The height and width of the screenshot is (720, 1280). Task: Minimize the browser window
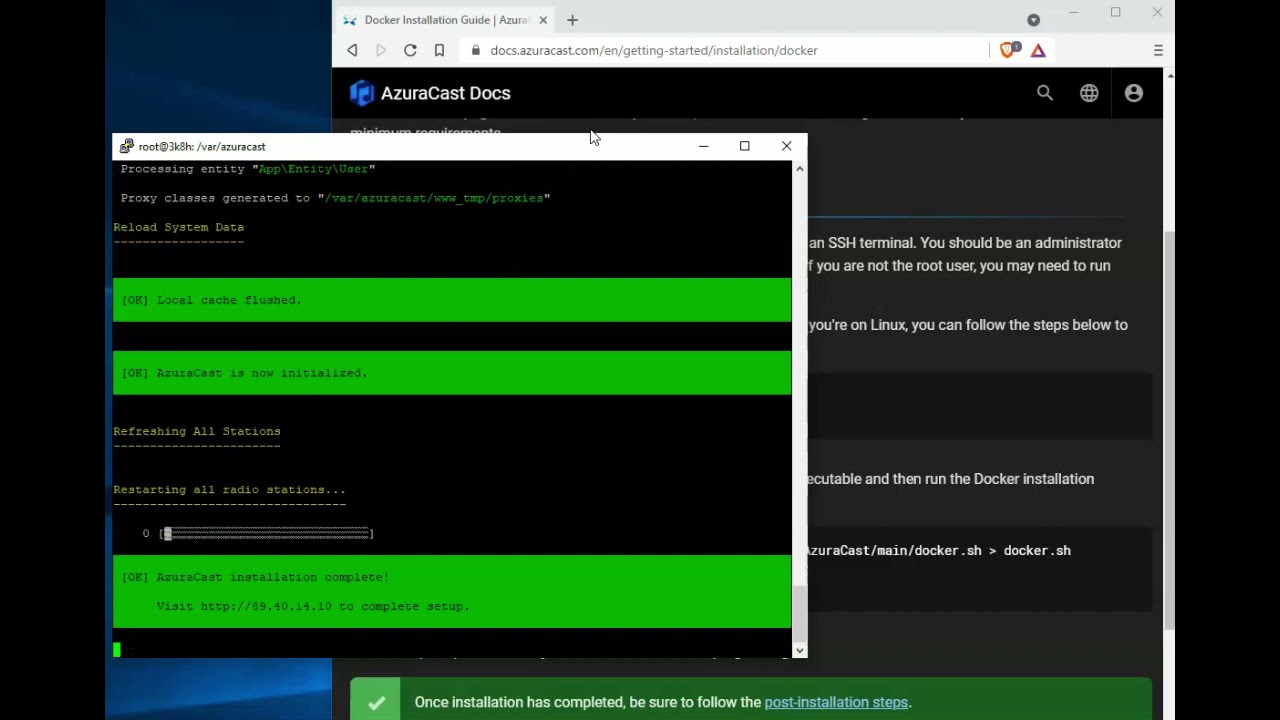[1073, 13]
